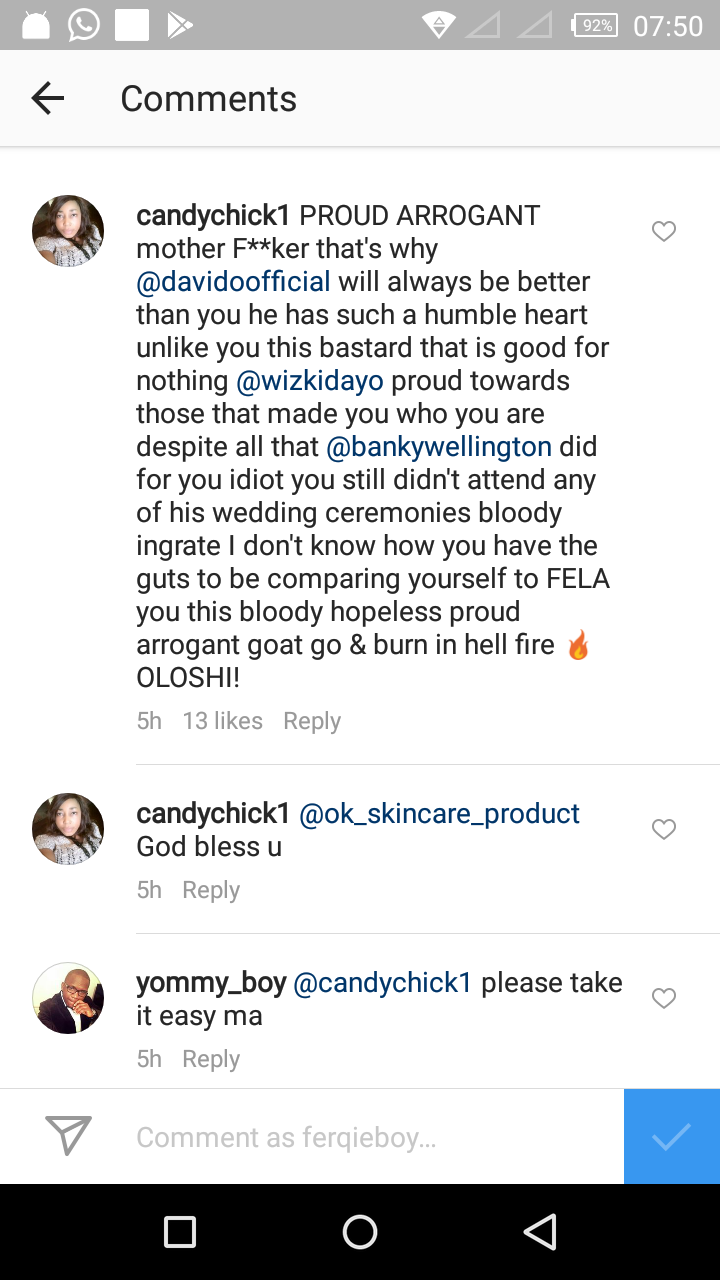The width and height of the screenshot is (720, 1280).
Task: Open the @davidoofficial mention link
Action: (233, 282)
